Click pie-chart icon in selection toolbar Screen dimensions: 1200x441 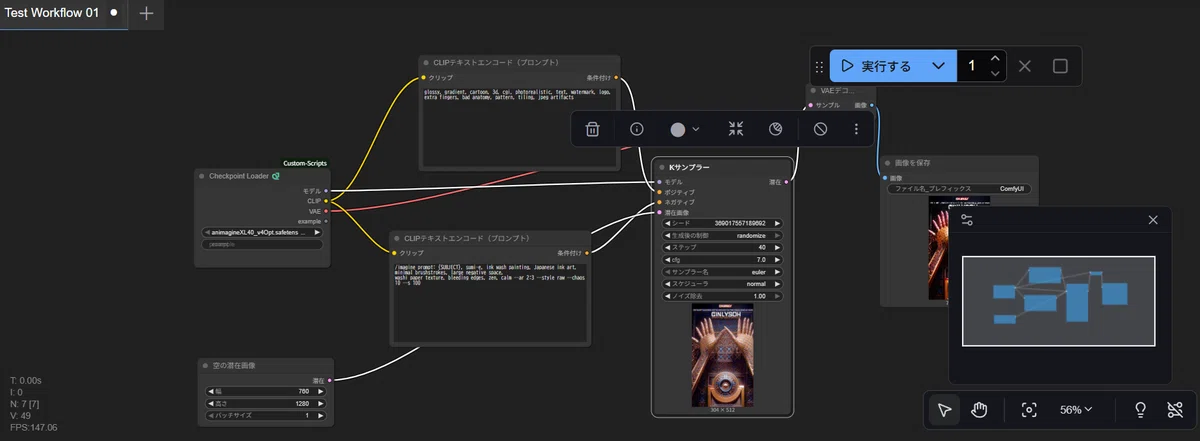point(775,129)
